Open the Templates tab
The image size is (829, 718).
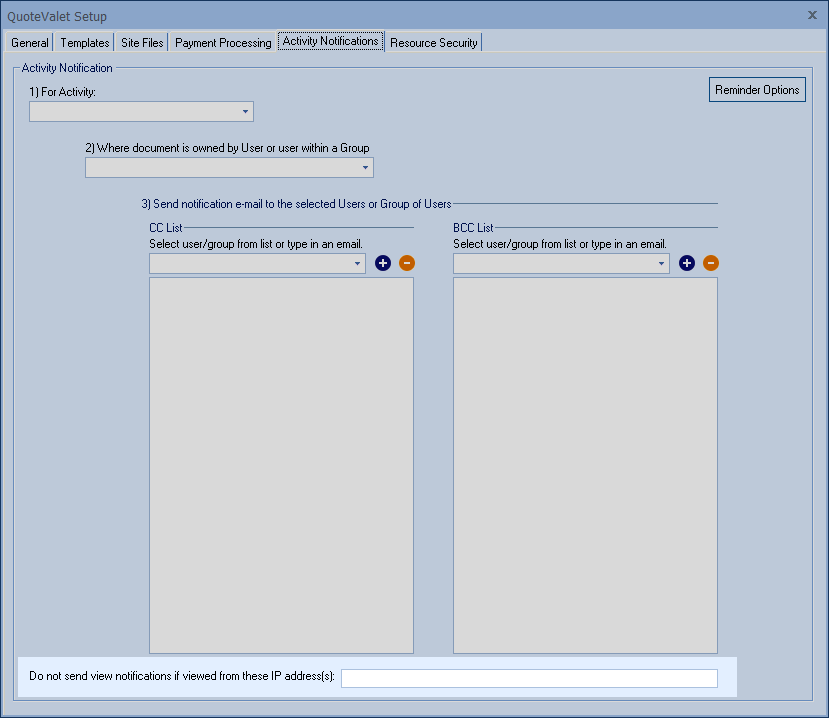tap(85, 42)
